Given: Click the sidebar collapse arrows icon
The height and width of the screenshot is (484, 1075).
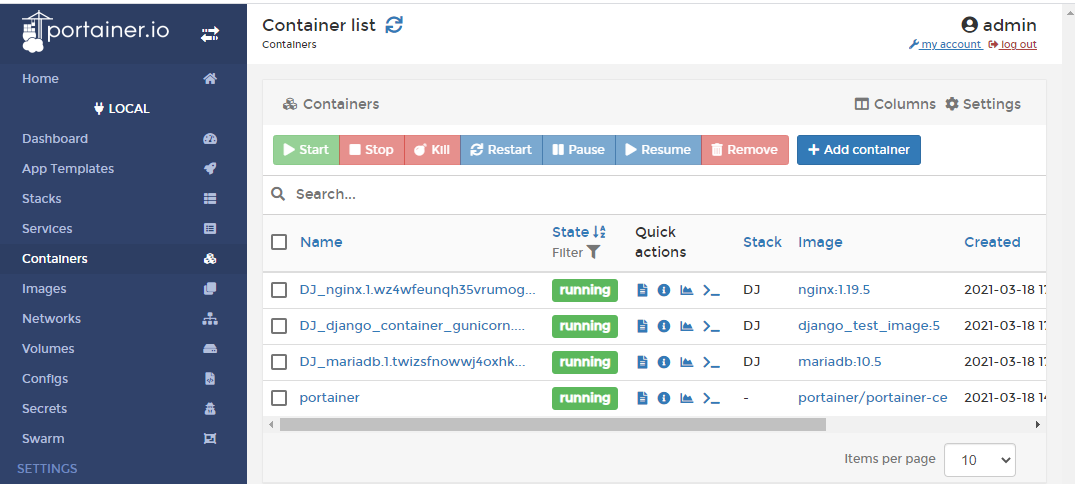Looking at the screenshot, I should click(x=210, y=34).
